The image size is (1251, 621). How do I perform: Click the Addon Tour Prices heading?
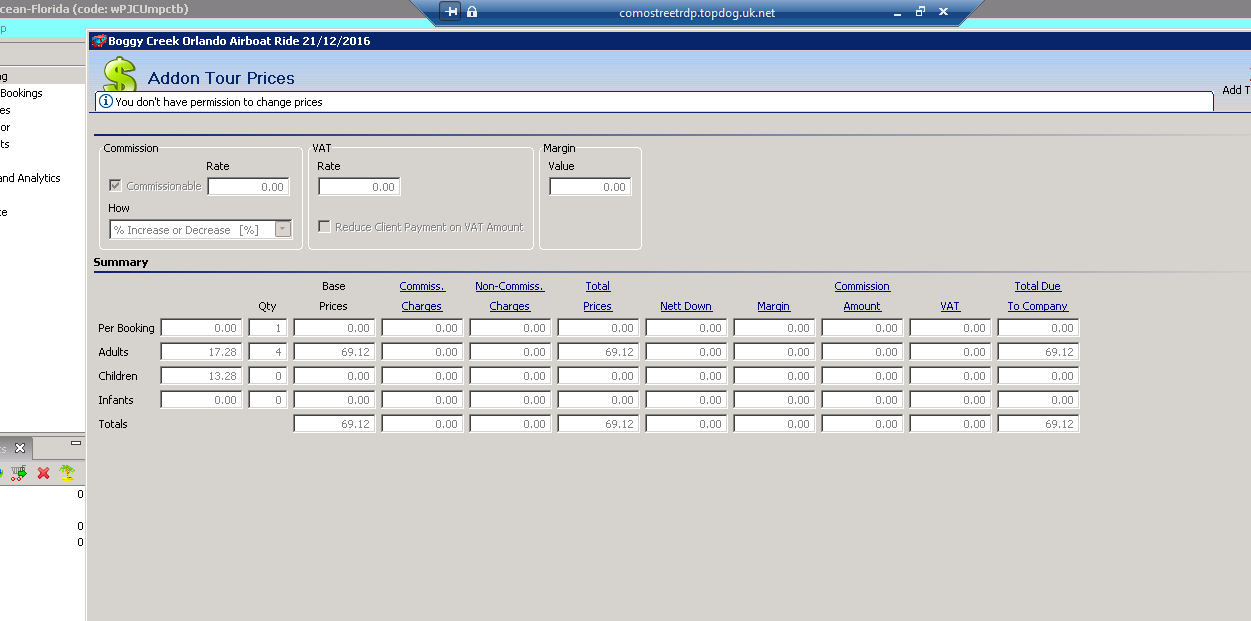pyautogui.click(x=221, y=78)
